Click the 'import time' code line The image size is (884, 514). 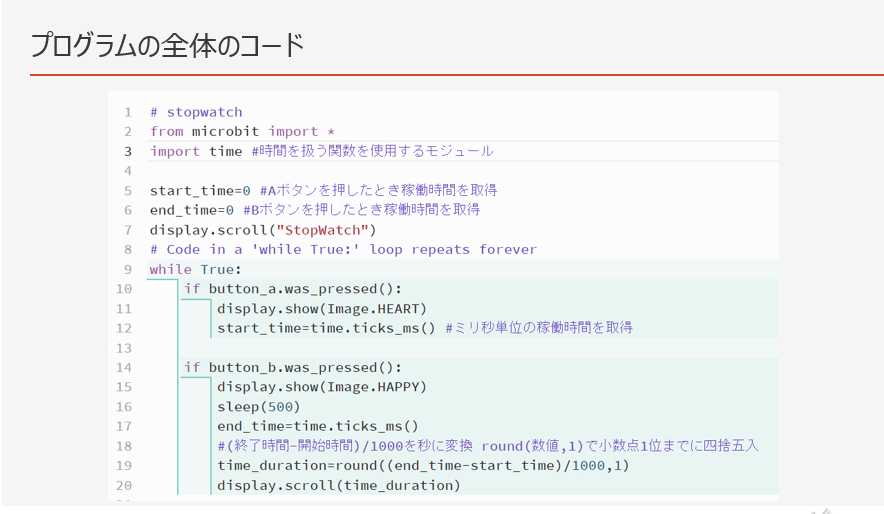196,151
